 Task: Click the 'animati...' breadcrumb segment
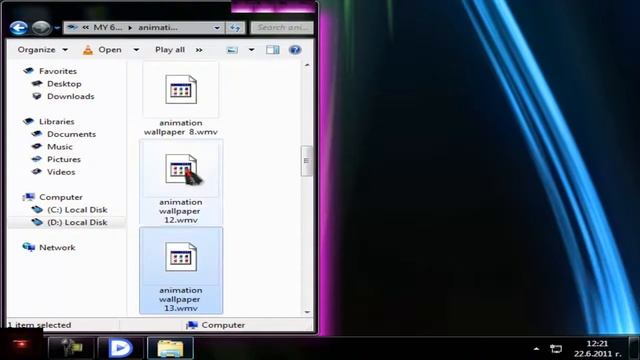point(158,27)
